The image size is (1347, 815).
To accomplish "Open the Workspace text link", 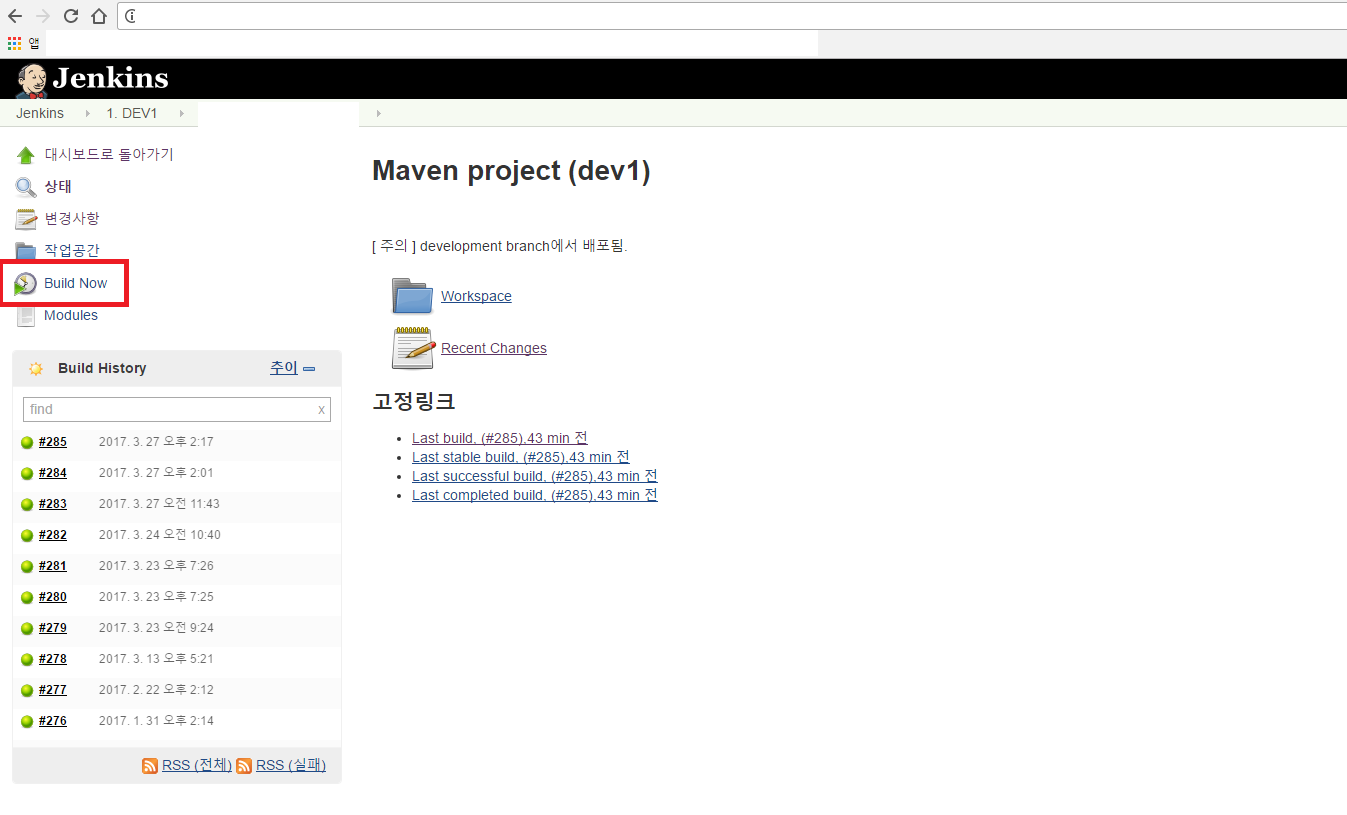I will pos(476,296).
